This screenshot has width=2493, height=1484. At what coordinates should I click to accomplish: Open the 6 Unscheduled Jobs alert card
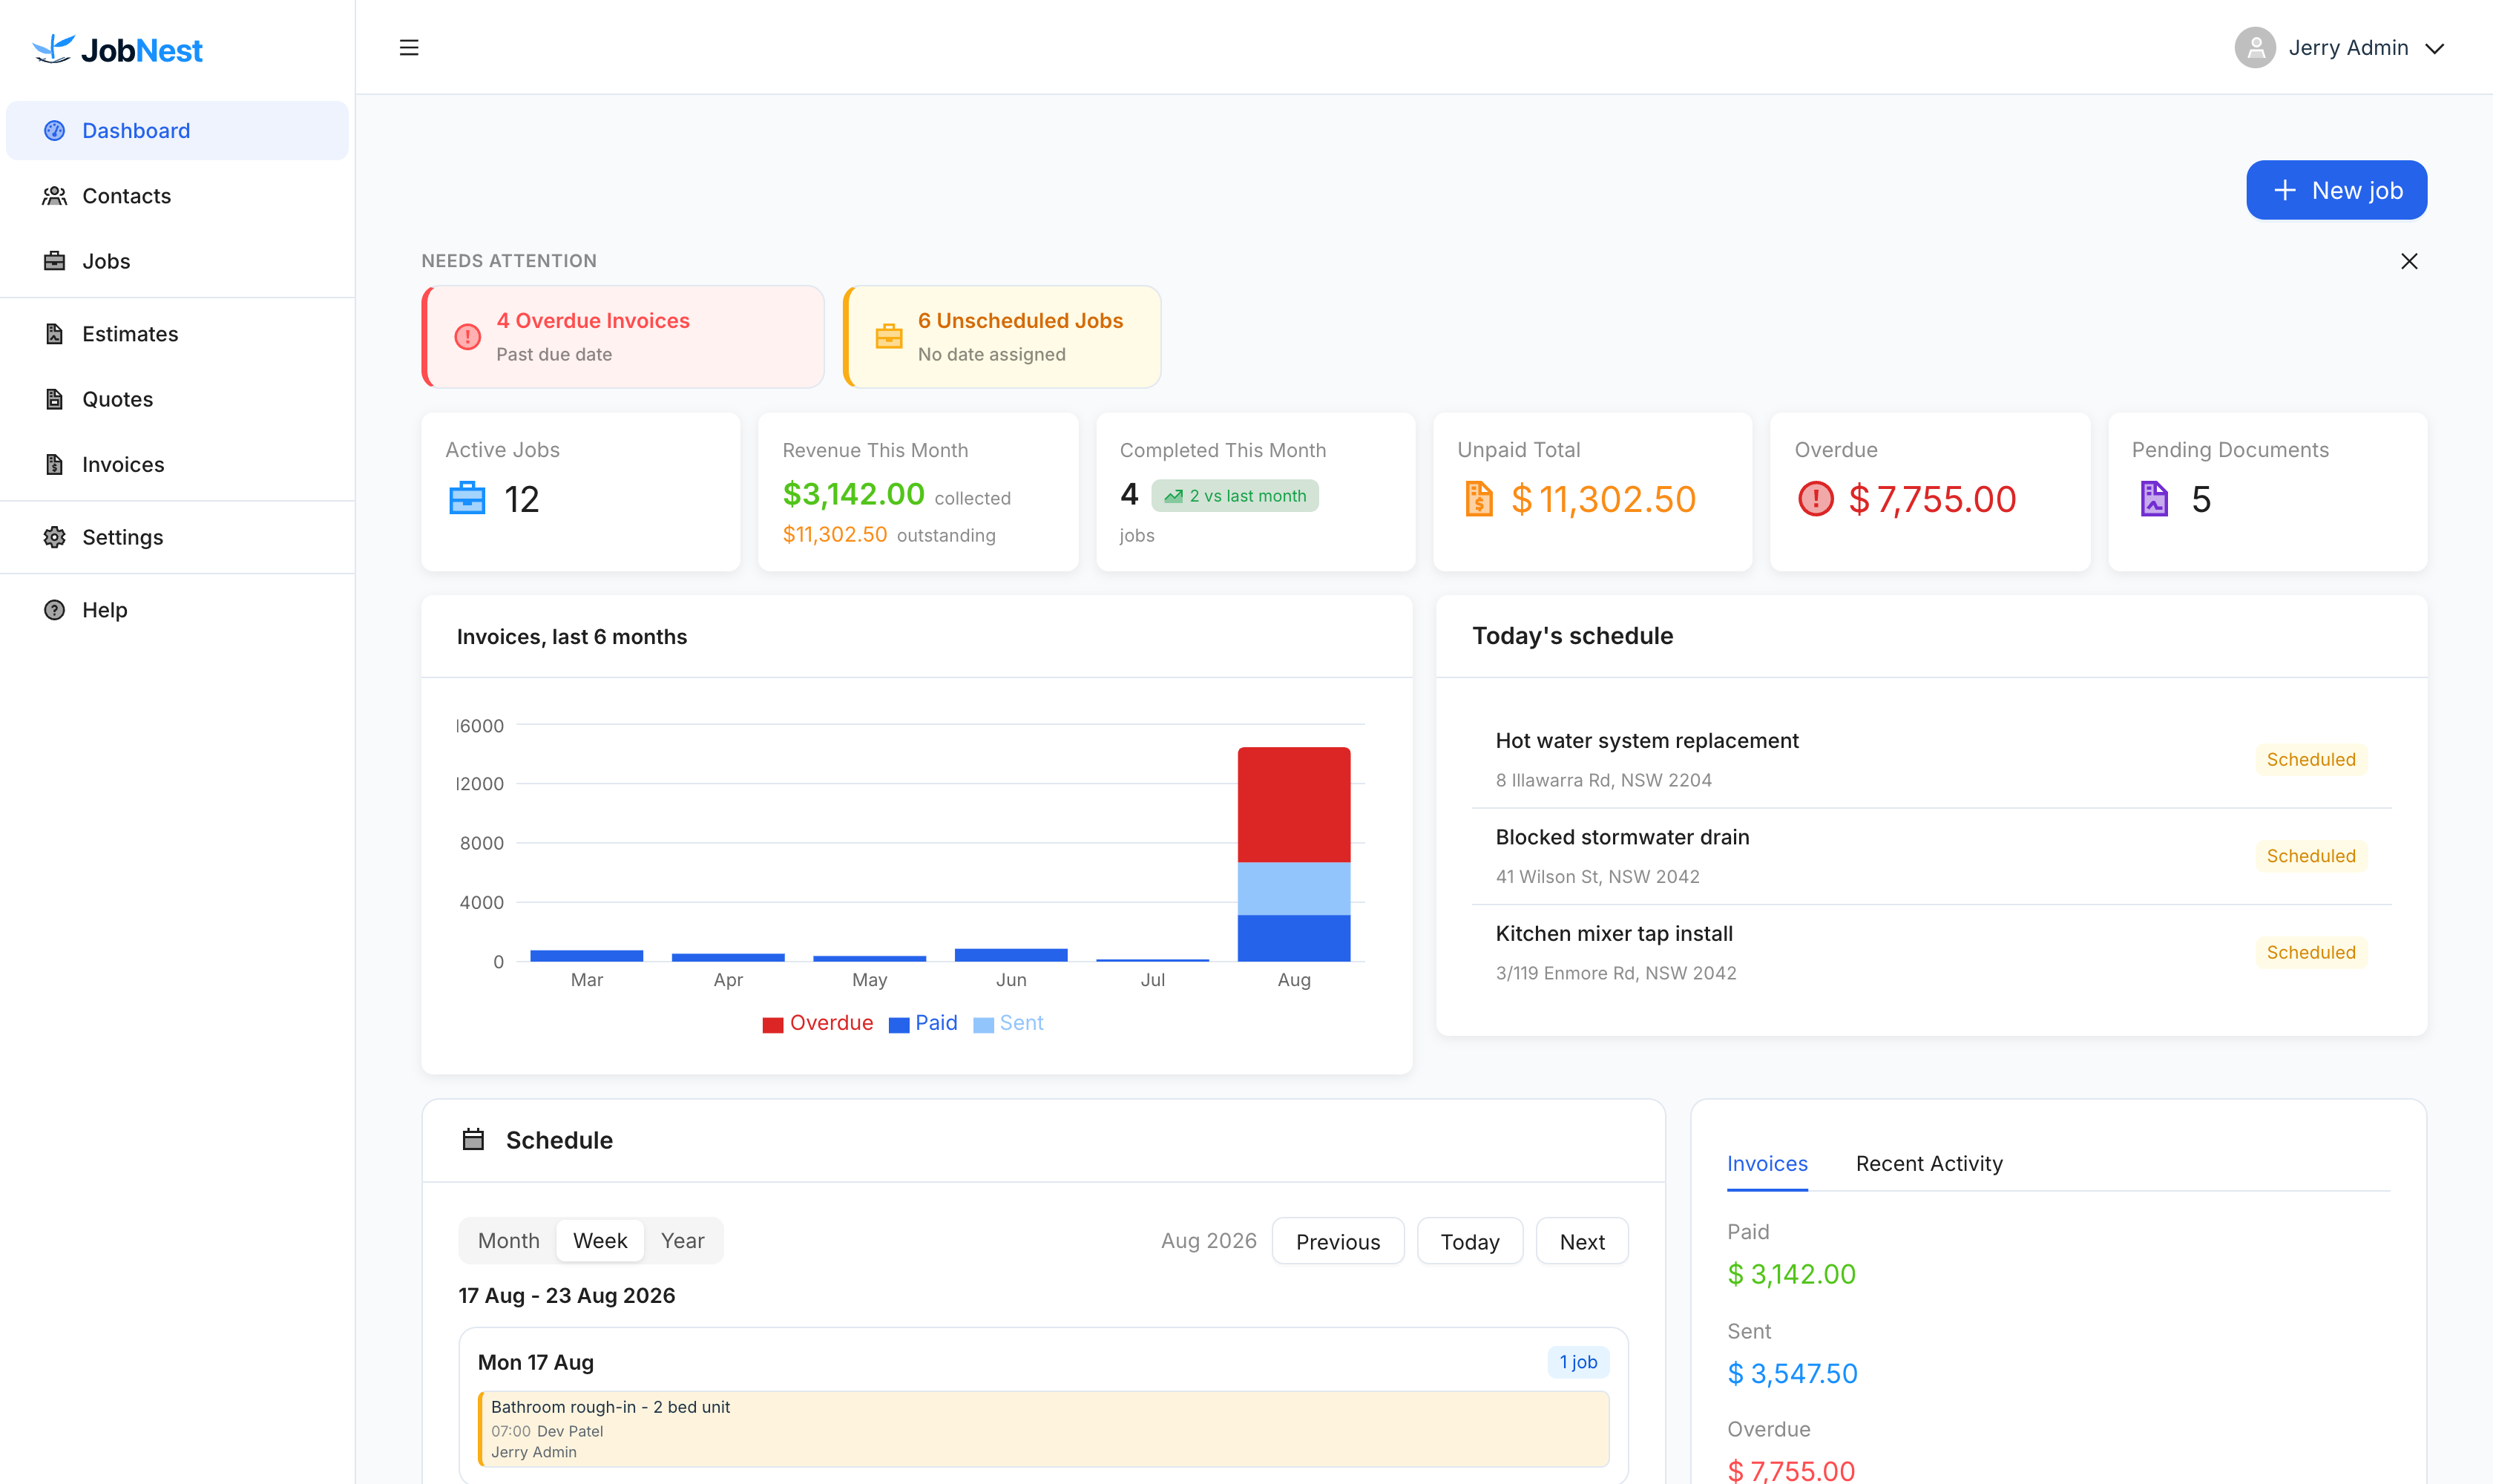click(x=1002, y=337)
